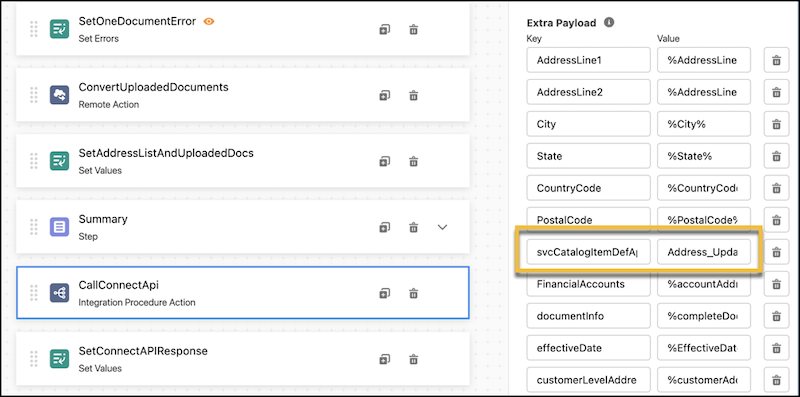
Task: Select the SetOneDocumentError element name
Action: 137,21
